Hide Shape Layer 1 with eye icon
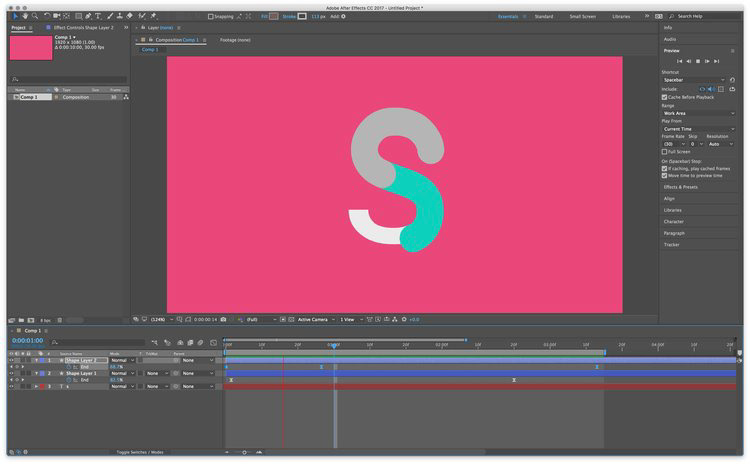This screenshot has height=464, width=750. pos(11,373)
